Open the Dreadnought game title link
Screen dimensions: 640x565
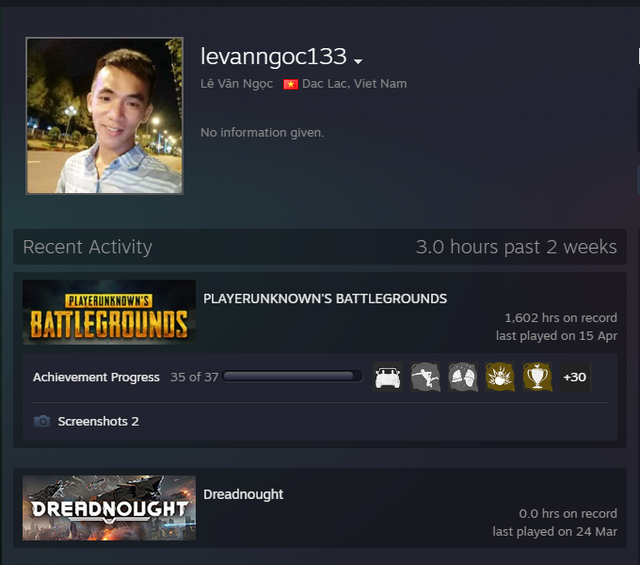click(243, 494)
